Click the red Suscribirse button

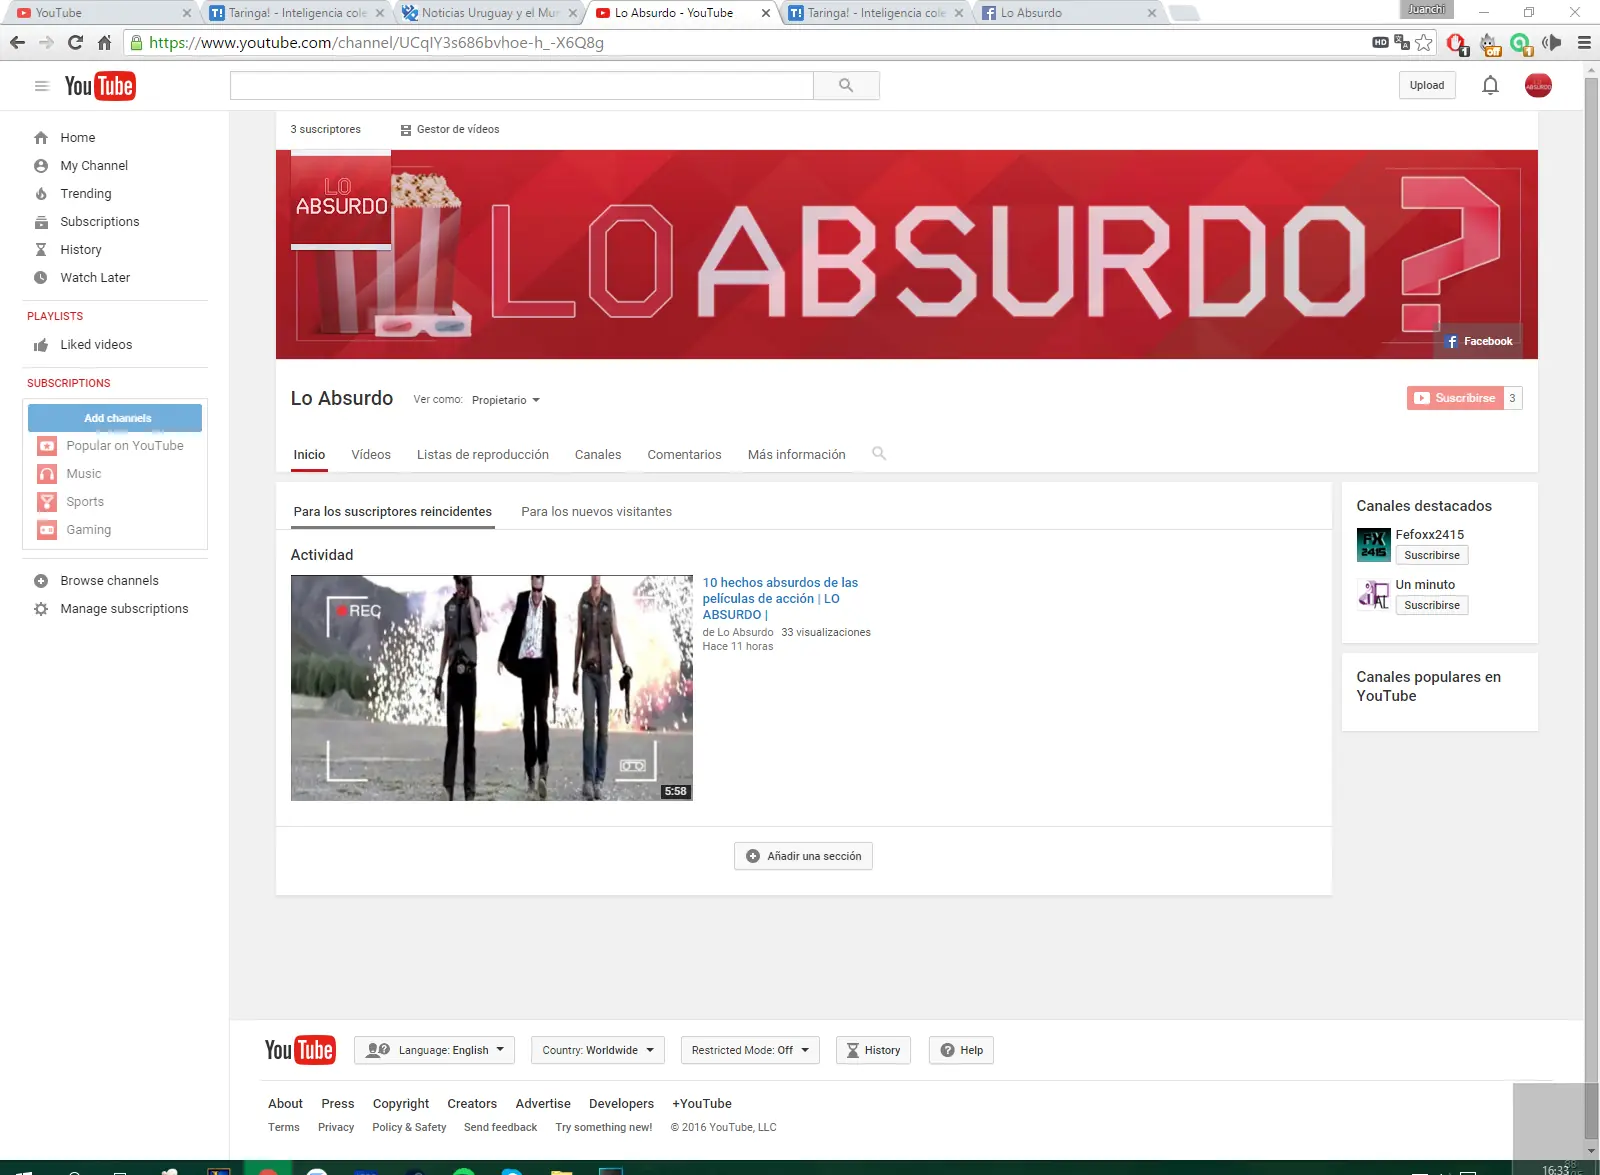click(x=1455, y=398)
